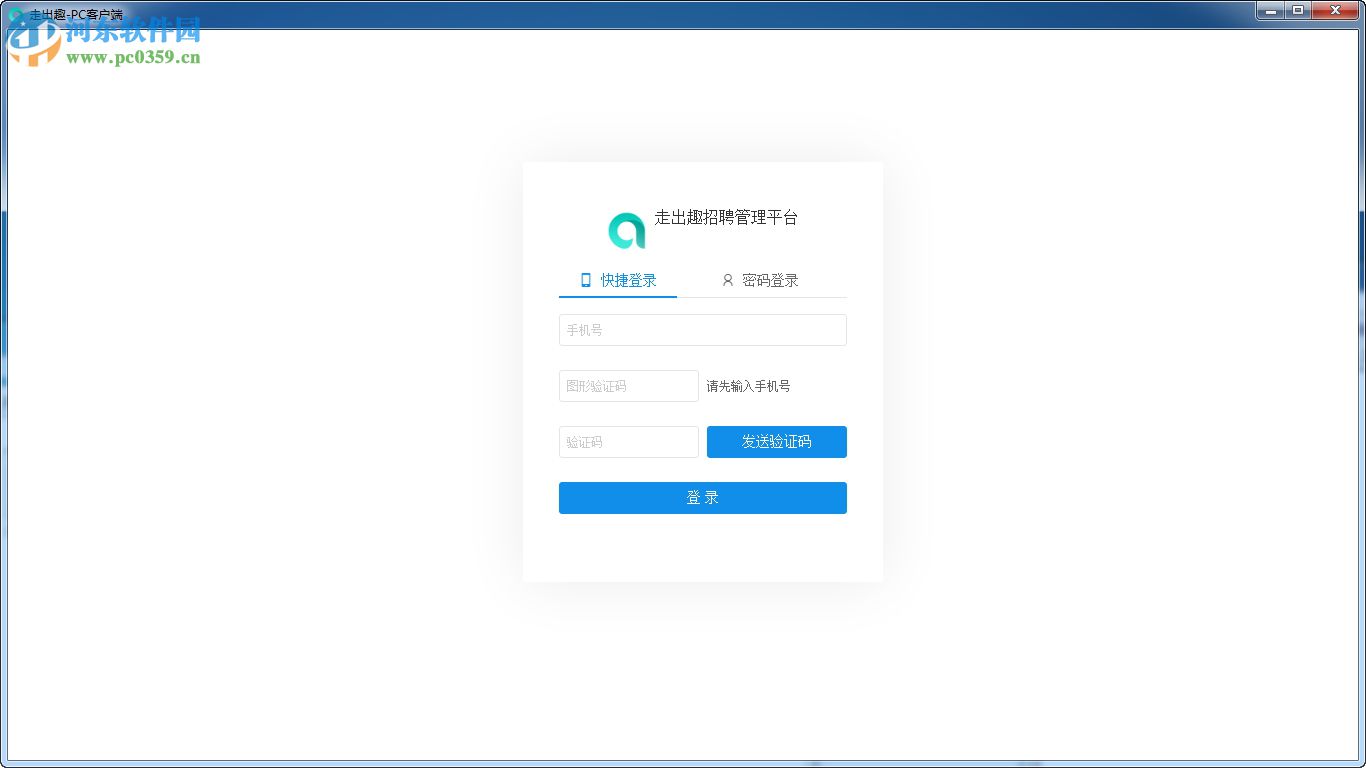This screenshot has height=768, width=1366.
Task: Click the user icon beside 密码登录
Action: [x=728, y=280]
